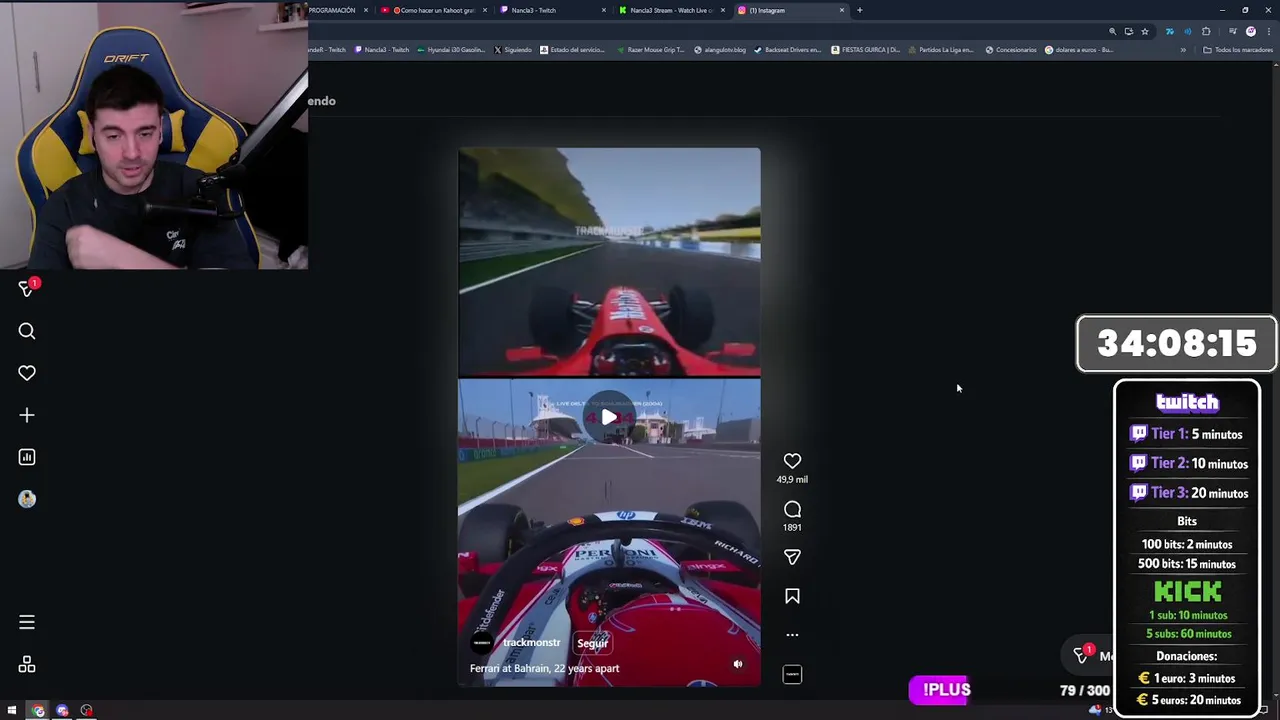This screenshot has width=1280, height=720.
Task: Open dolares a euros bookmark
Action: point(1079,50)
